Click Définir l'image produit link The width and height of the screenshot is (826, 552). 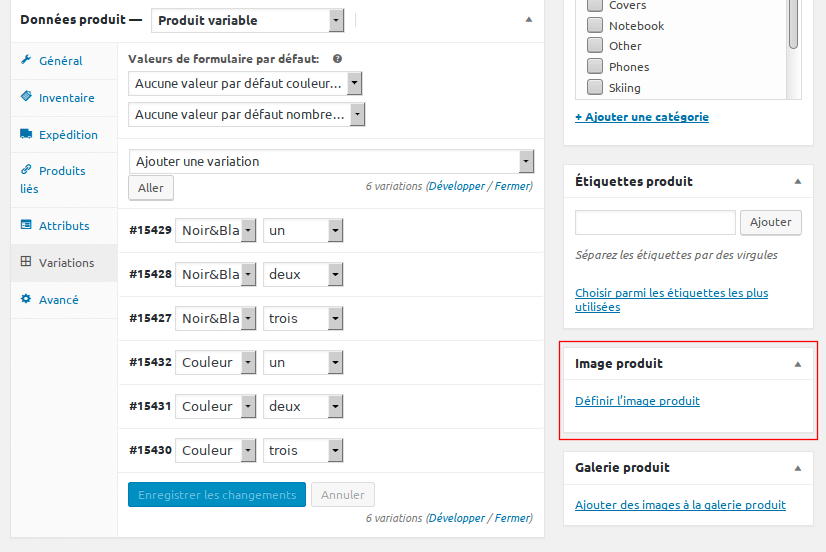point(637,401)
